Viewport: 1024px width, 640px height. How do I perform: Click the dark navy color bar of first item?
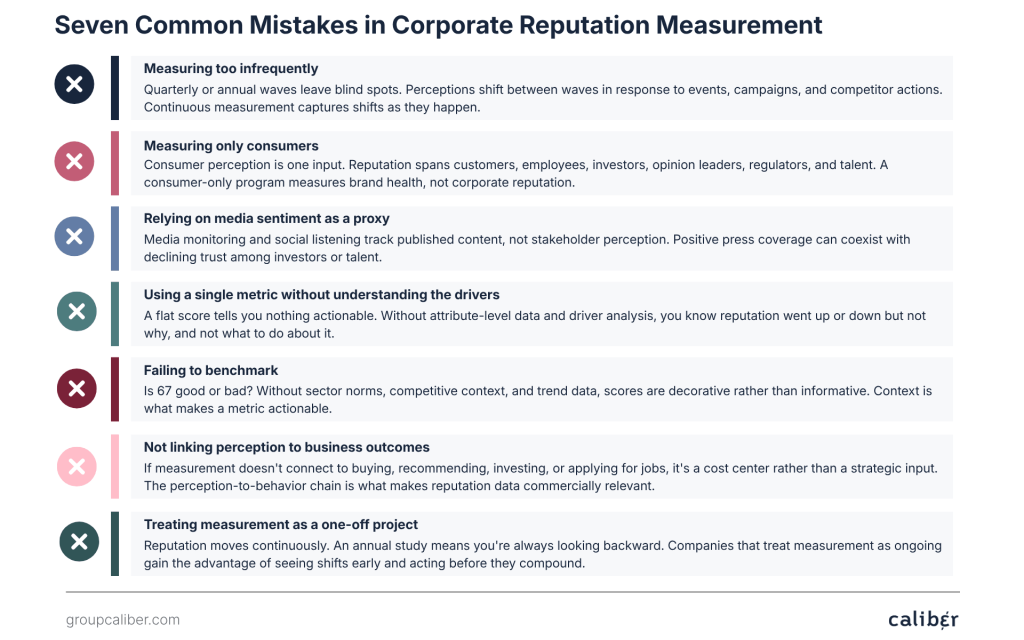[115, 88]
